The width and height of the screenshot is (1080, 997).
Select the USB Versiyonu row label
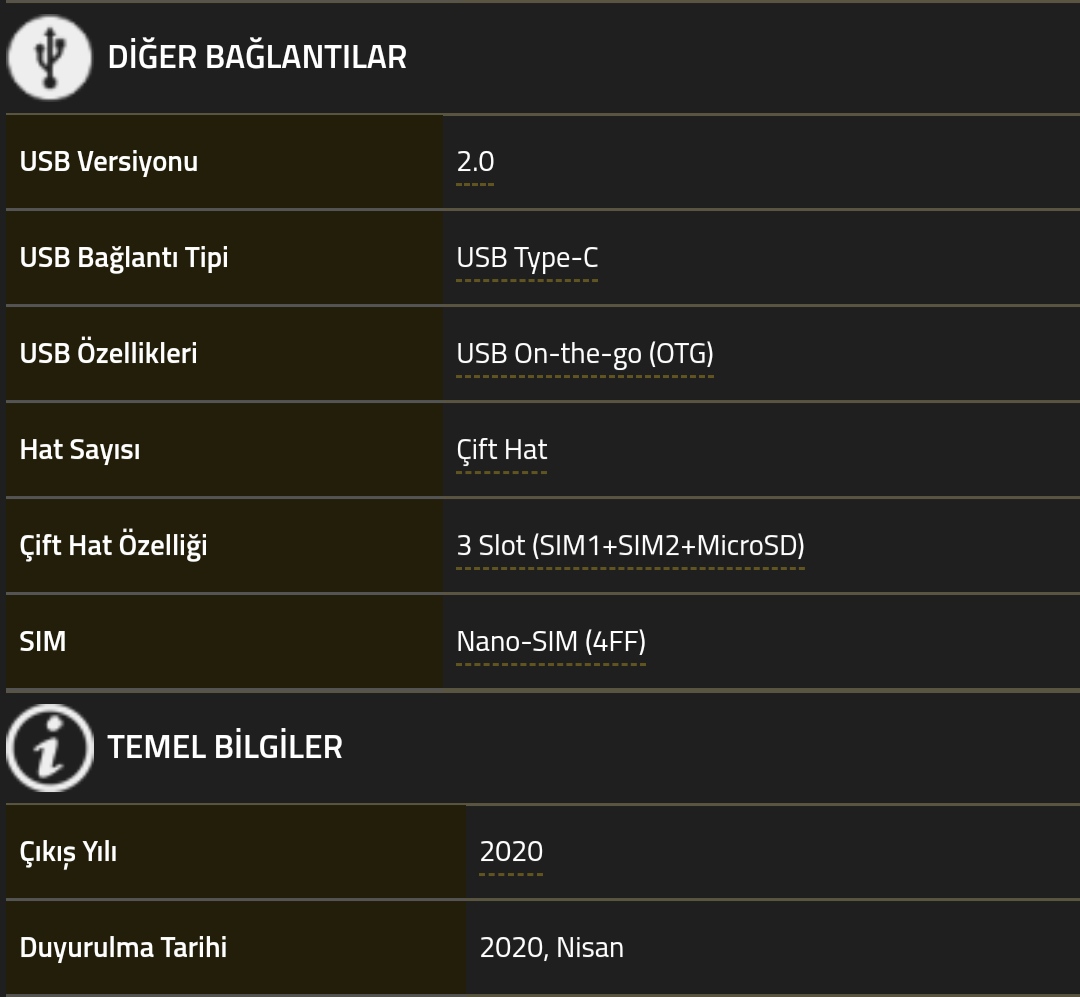click(x=109, y=162)
